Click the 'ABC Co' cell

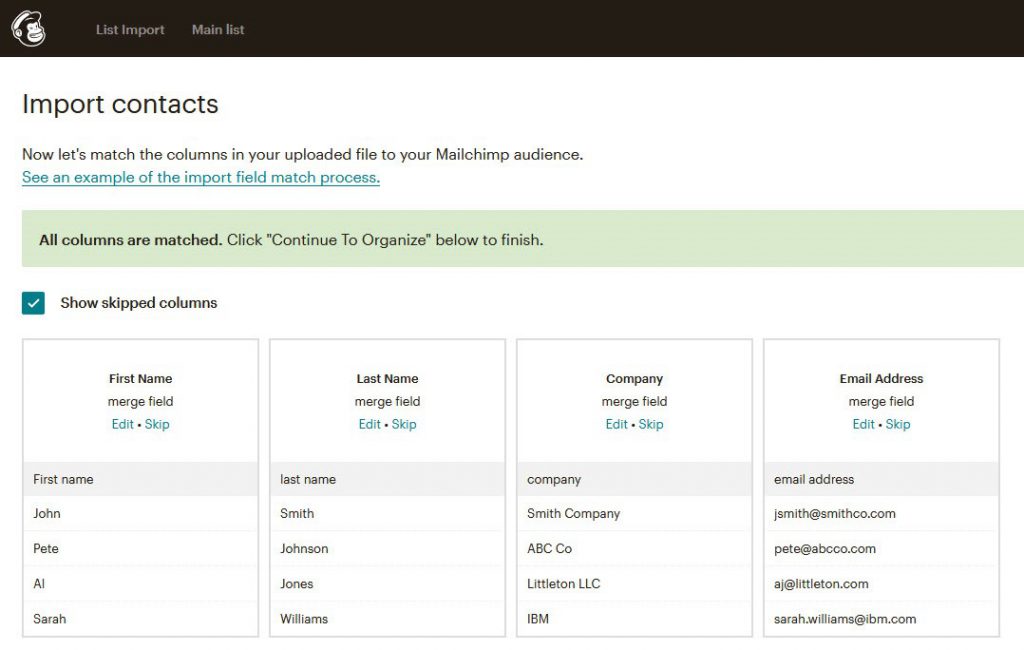pos(634,549)
